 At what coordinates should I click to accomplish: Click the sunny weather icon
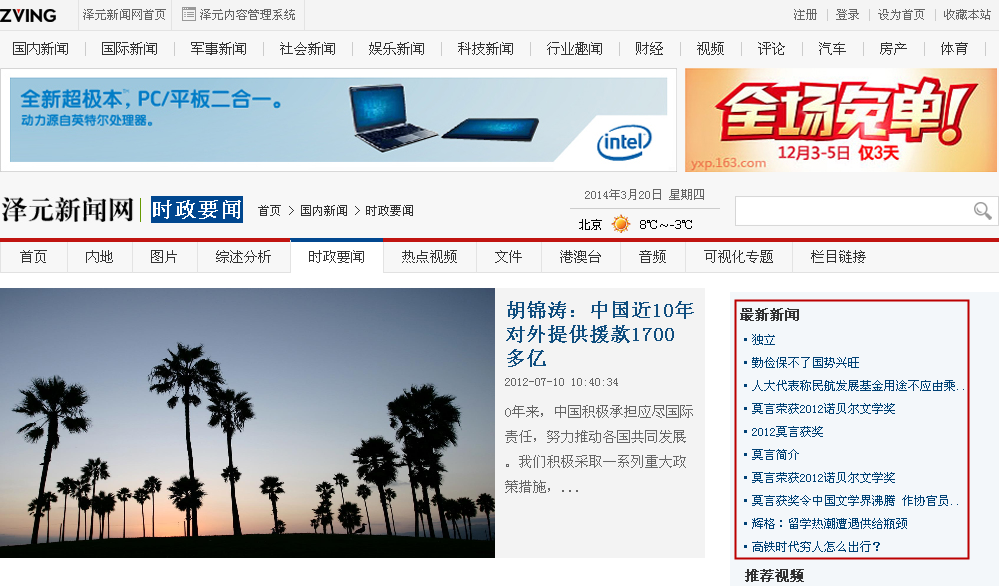(x=621, y=224)
